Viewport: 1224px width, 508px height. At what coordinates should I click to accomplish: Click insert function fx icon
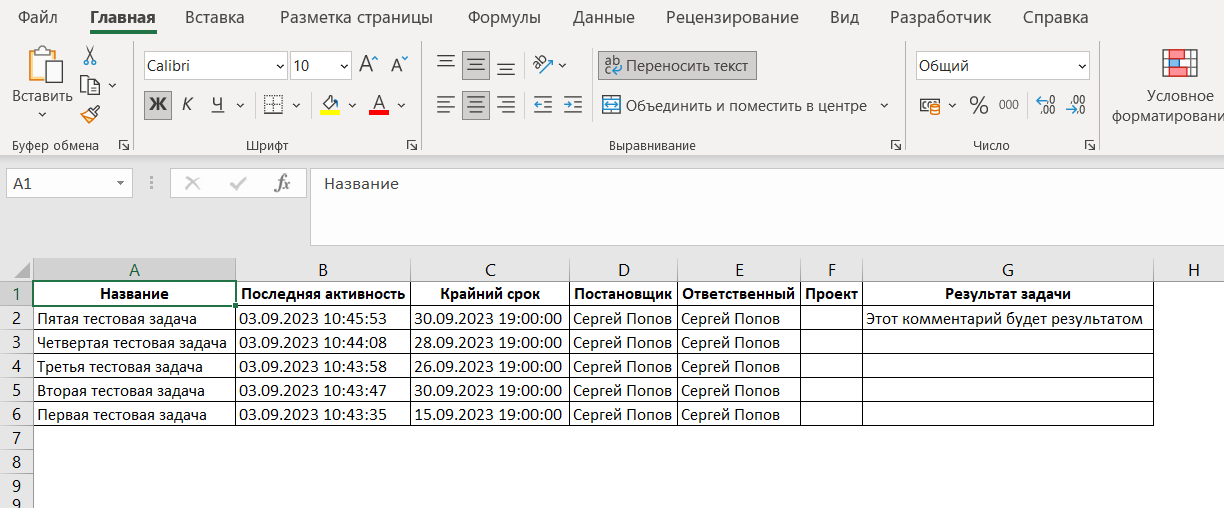click(x=283, y=183)
